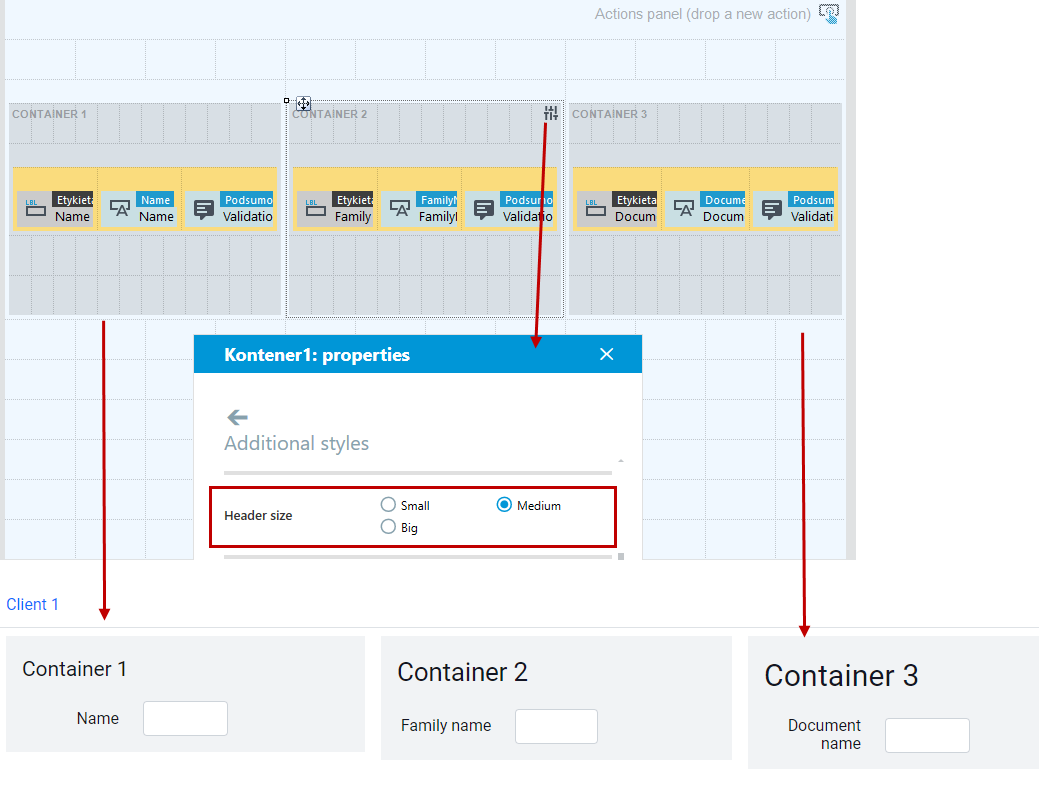Select the Docum text field icon in Container 3
Image resolution: width=1039 pixels, height=797 pixels.
coord(684,209)
